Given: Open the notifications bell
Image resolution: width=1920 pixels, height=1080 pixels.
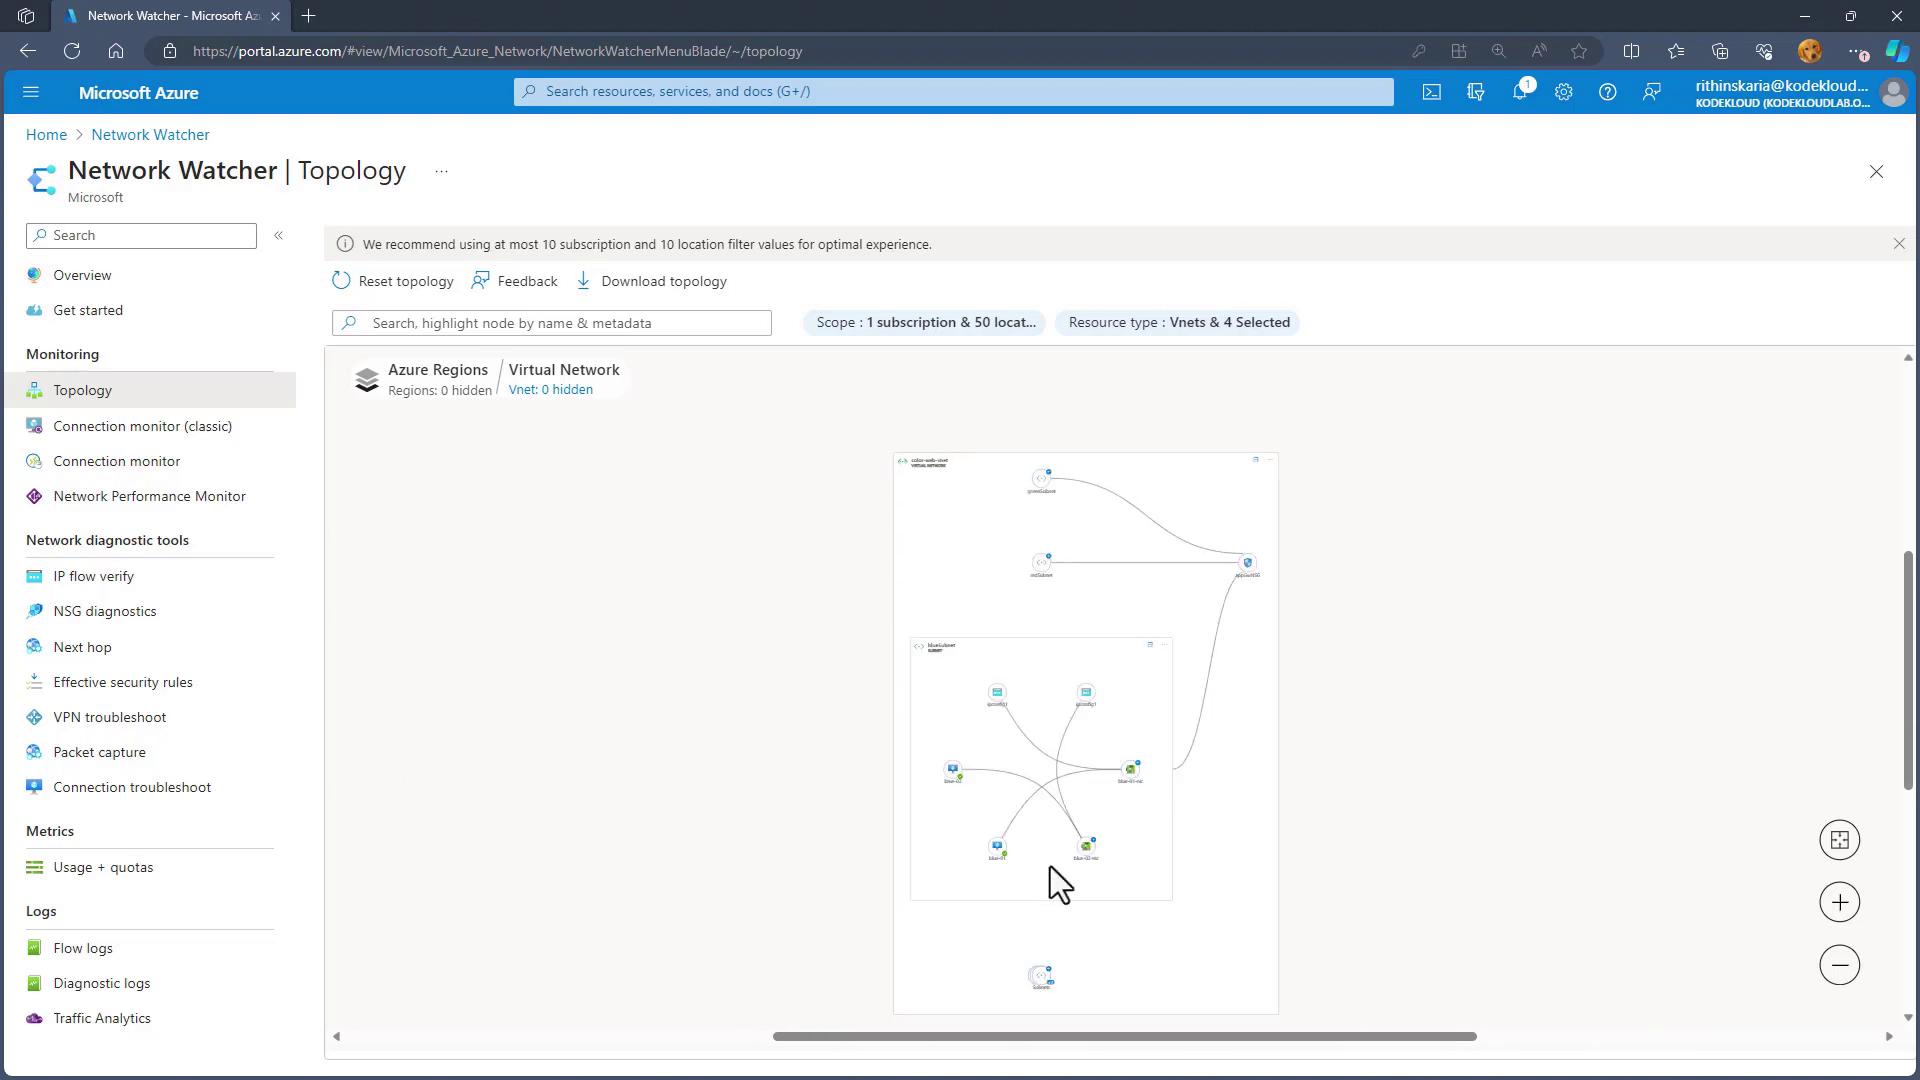Looking at the screenshot, I should point(1519,92).
